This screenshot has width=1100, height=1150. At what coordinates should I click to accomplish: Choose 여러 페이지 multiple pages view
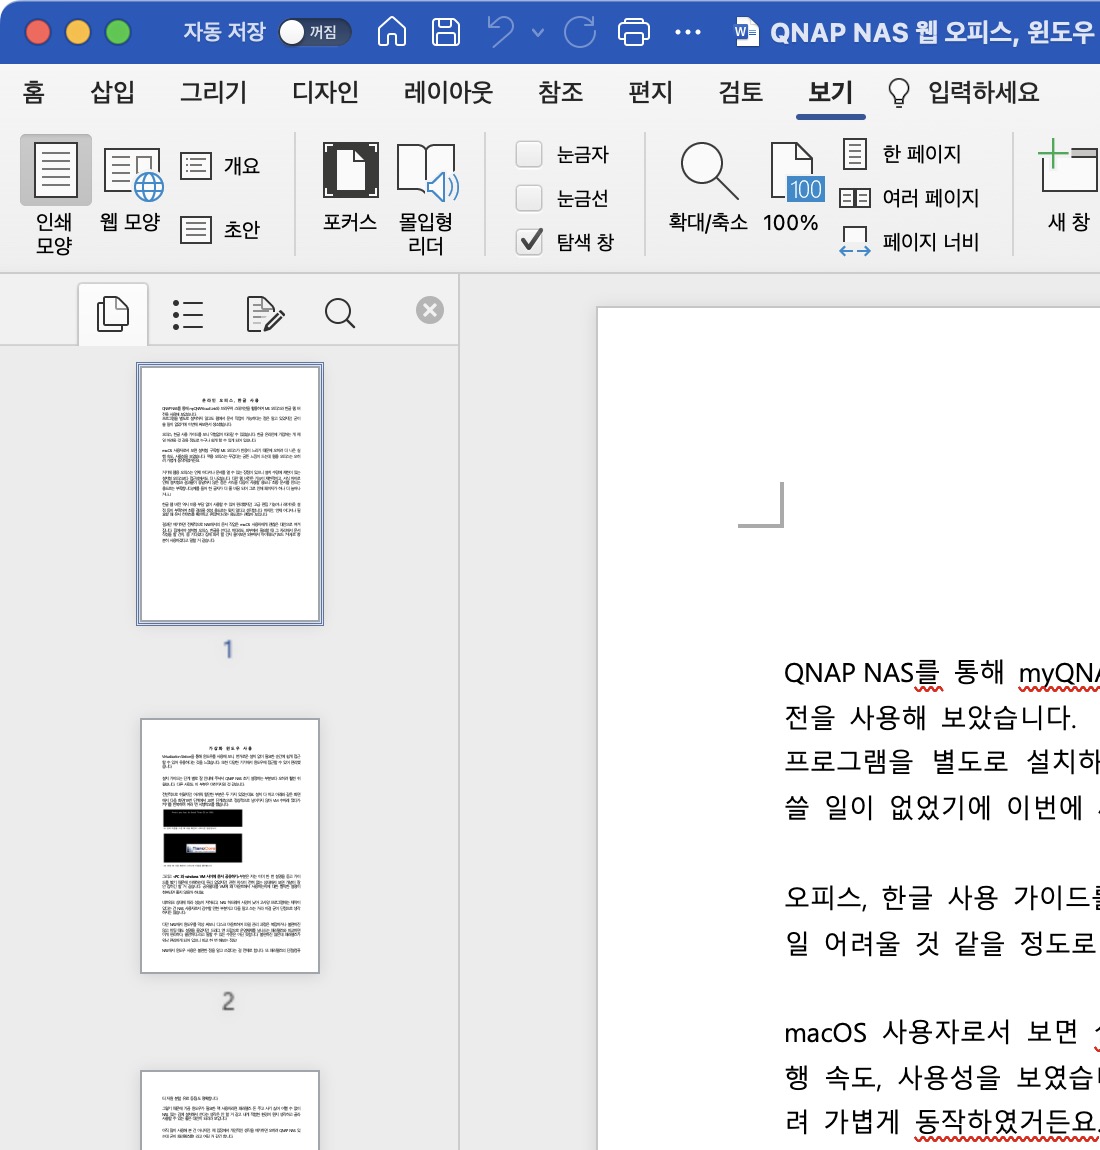point(909,198)
